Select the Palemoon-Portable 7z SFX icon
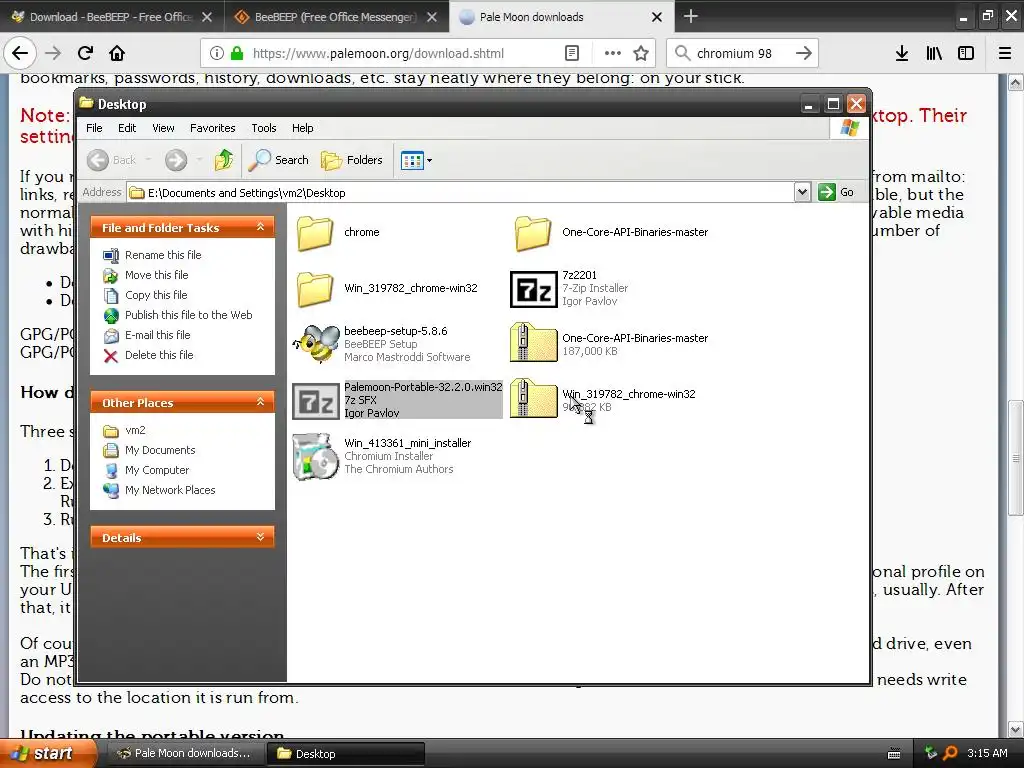This screenshot has width=1024, height=768. (315, 400)
